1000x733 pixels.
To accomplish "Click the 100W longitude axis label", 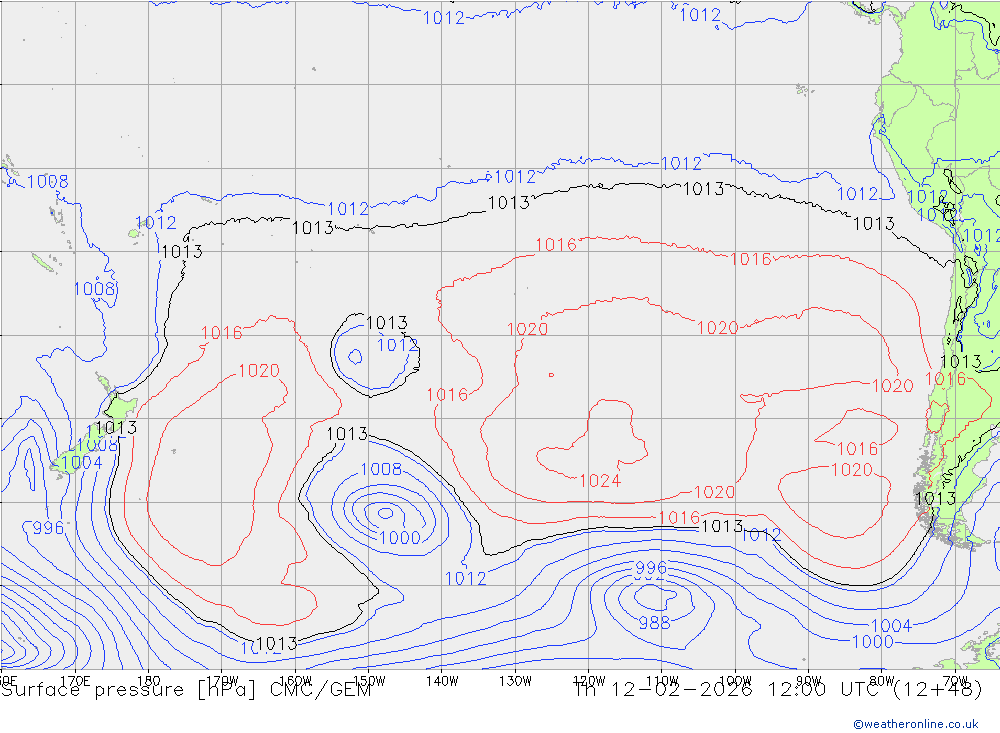I will [x=735, y=681].
